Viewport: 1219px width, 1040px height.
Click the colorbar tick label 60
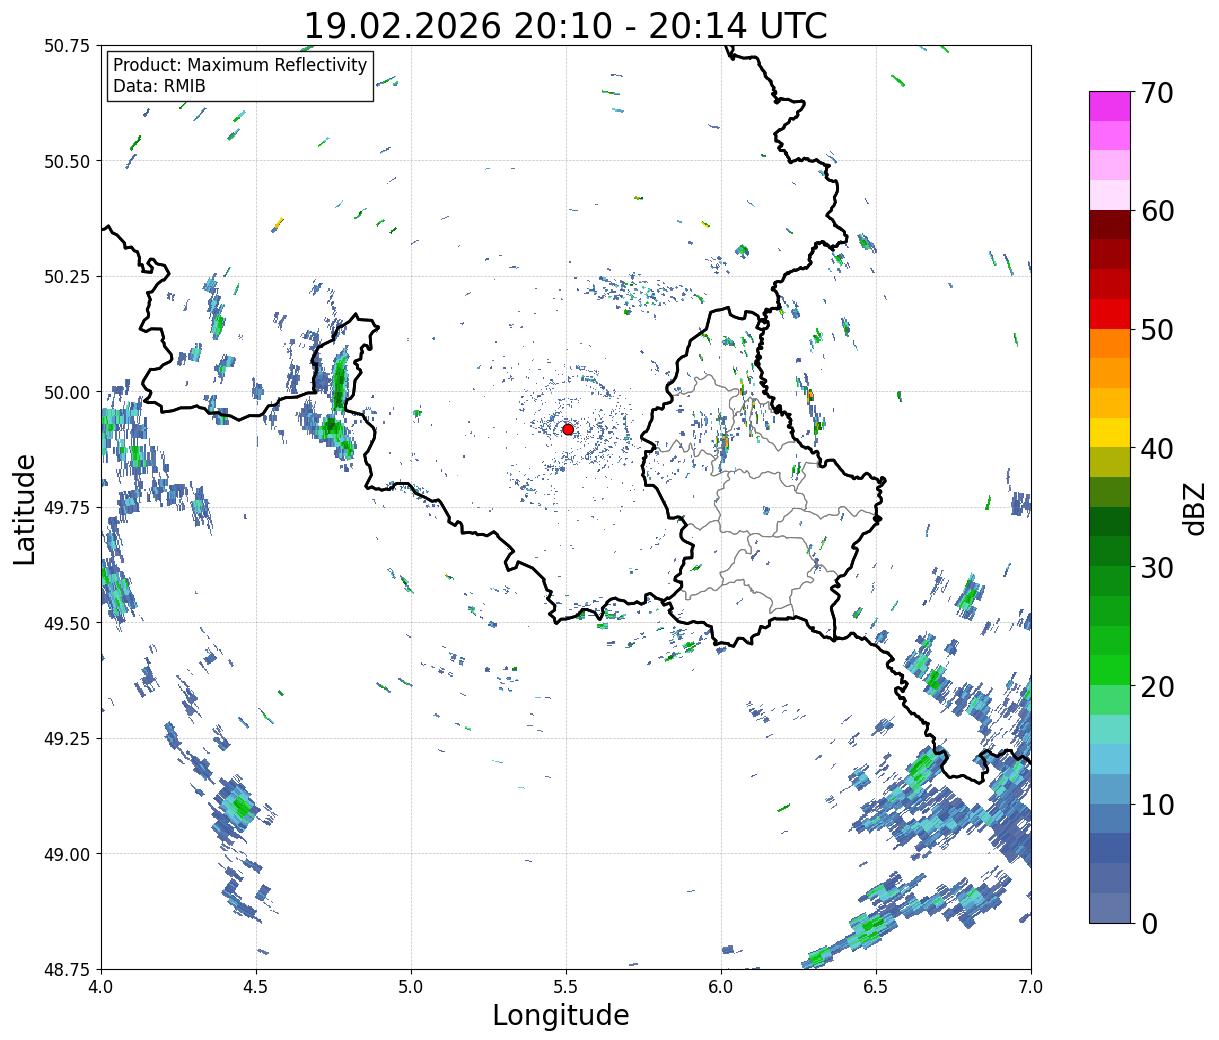1158,211
